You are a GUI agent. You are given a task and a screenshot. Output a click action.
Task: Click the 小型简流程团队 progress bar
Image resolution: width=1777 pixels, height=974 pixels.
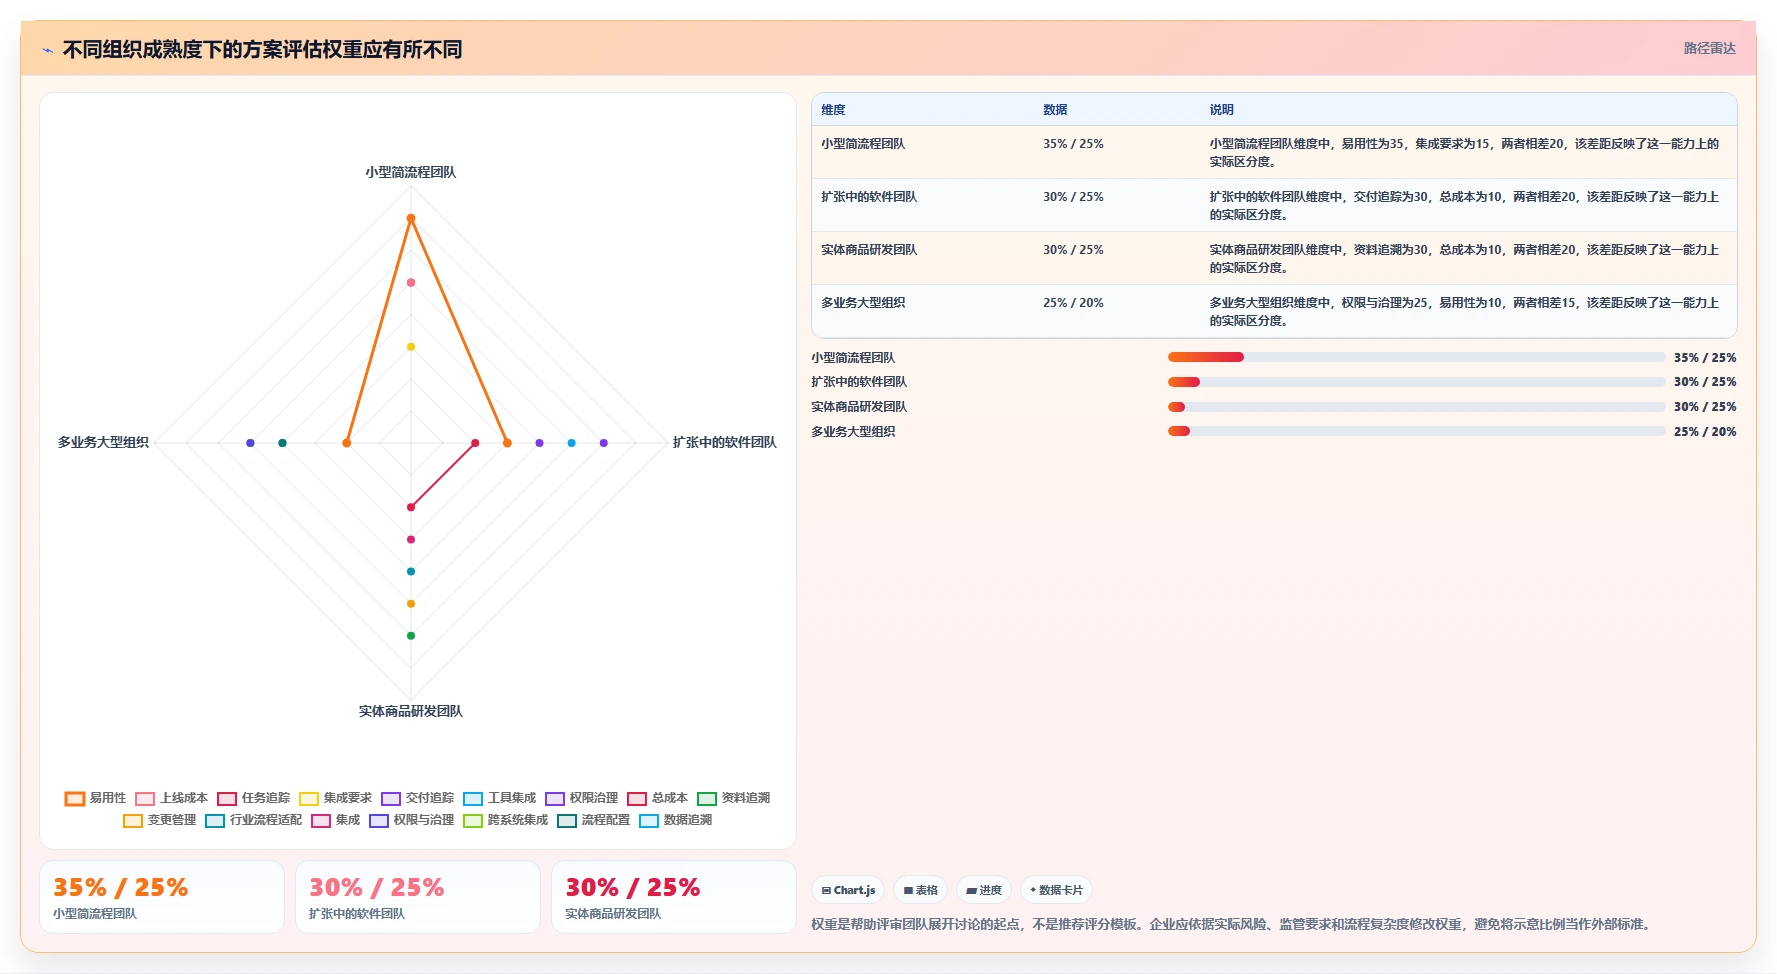(1416, 357)
